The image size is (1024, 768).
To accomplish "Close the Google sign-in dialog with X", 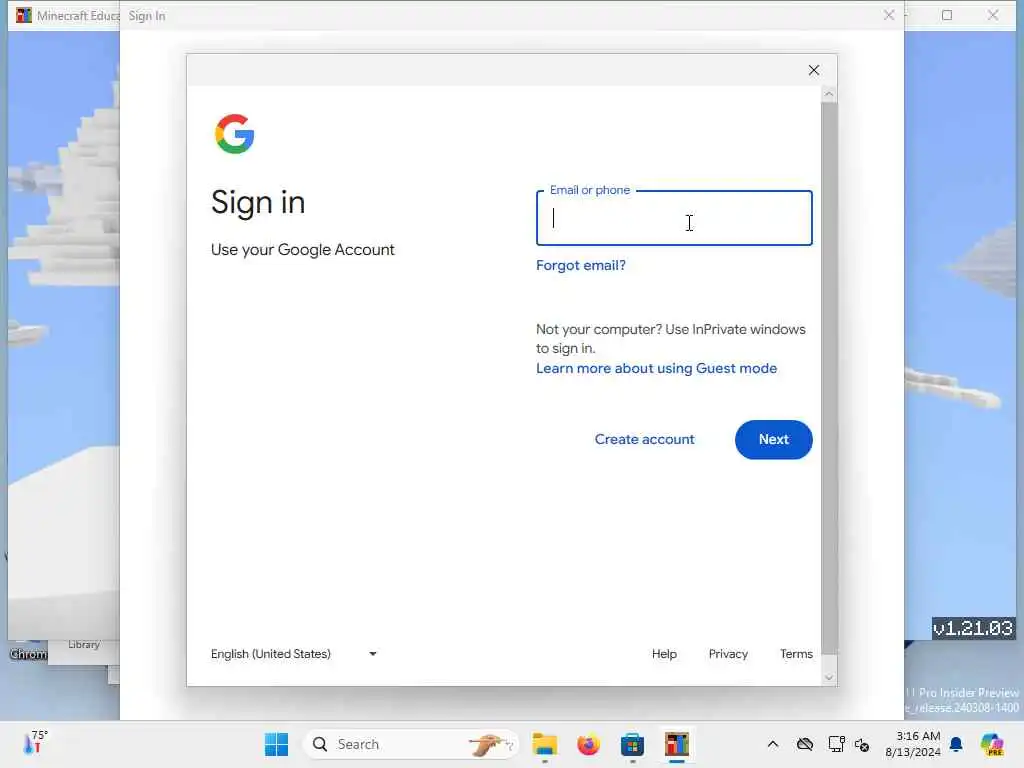I will [814, 71].
